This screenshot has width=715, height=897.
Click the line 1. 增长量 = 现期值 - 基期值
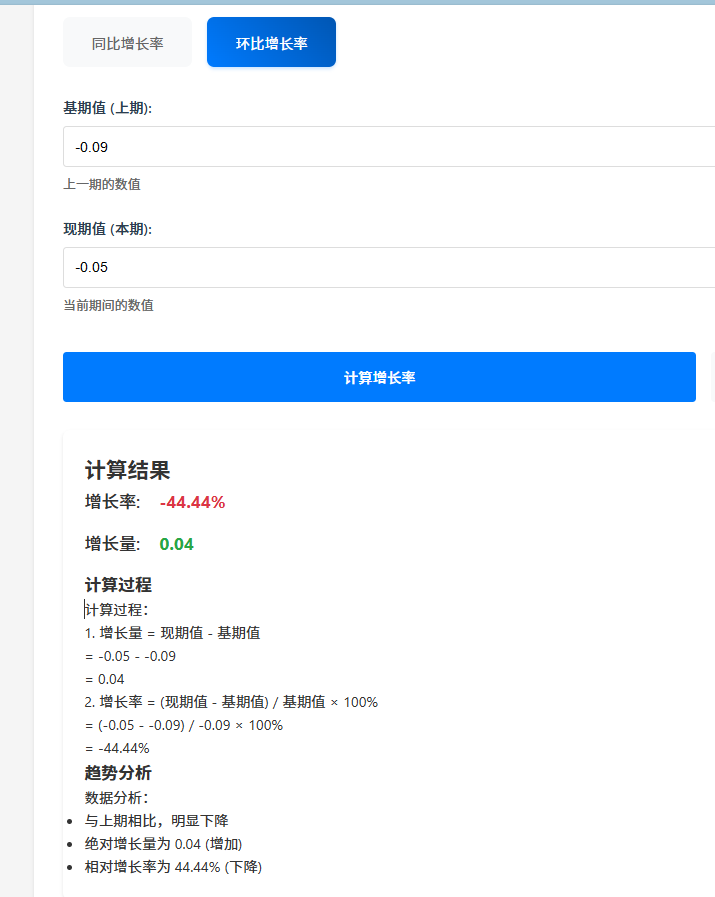[x=172, y=633]
